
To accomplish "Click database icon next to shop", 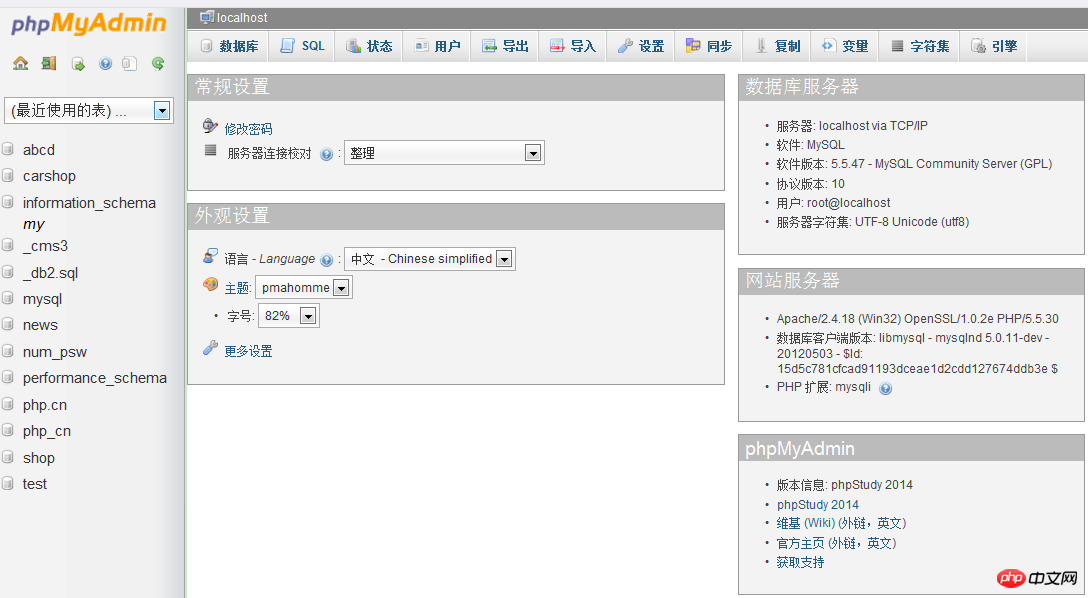I will coord(8,456).
